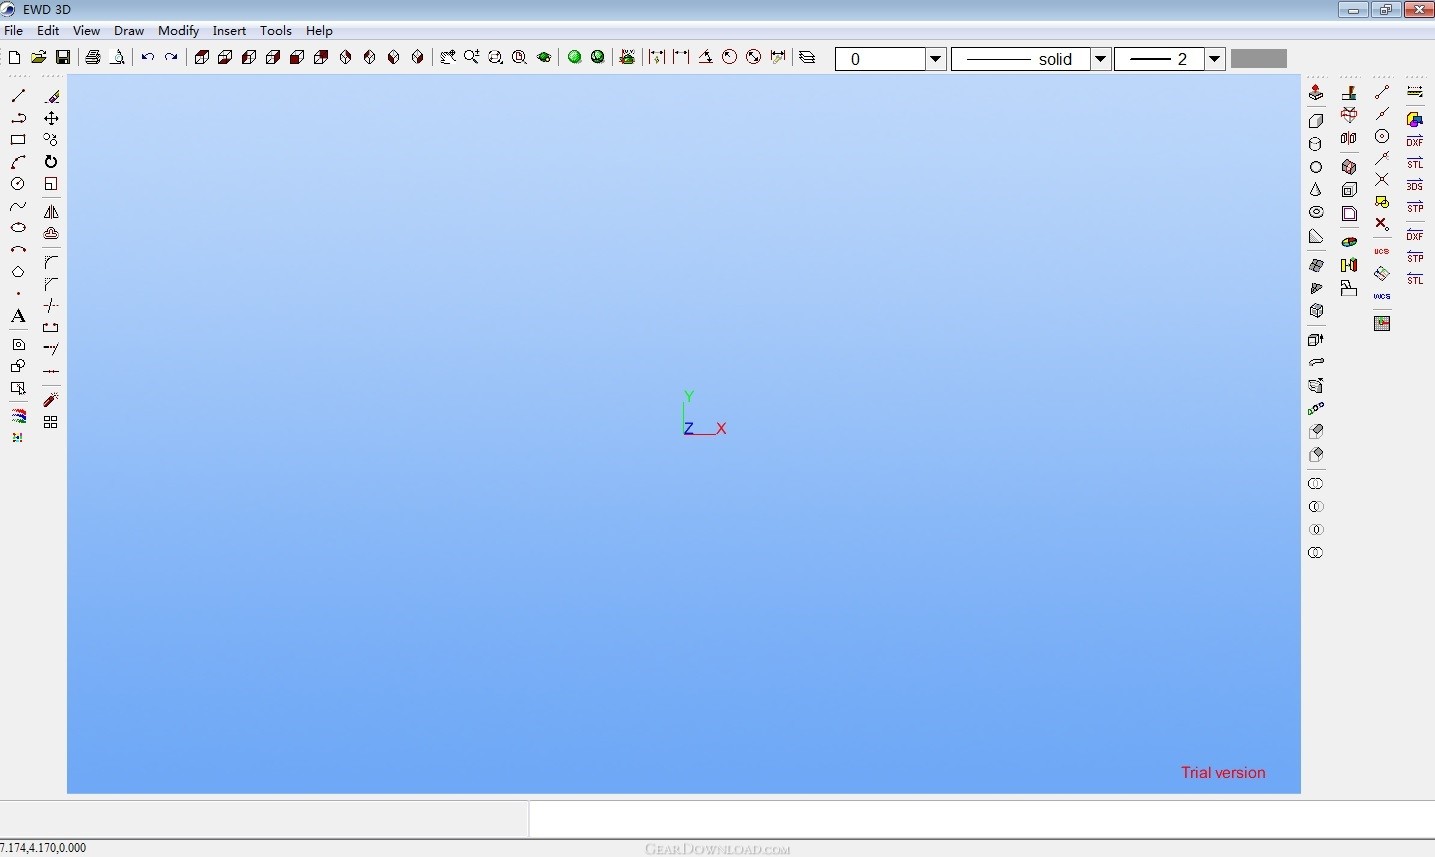Image resolution: width=1435 pixels, height=857 pixels.
Task: Select the Ellipse drawing tool
Action: tap(18, 228)
